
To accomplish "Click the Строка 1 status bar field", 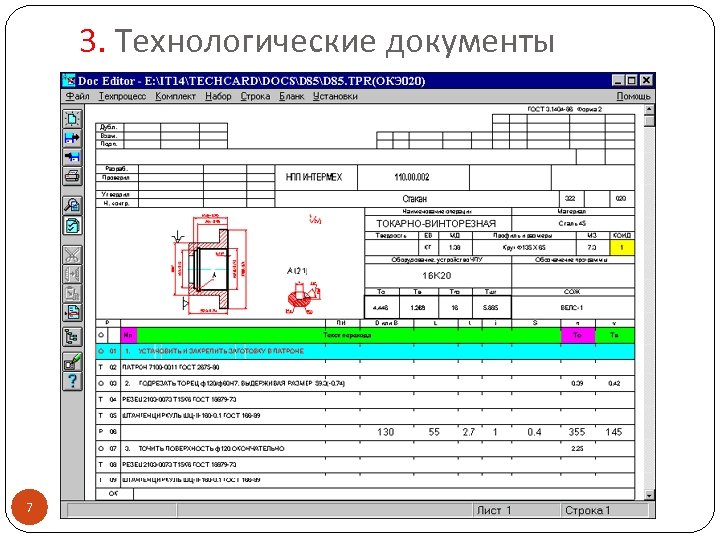I will coord(605,510).
